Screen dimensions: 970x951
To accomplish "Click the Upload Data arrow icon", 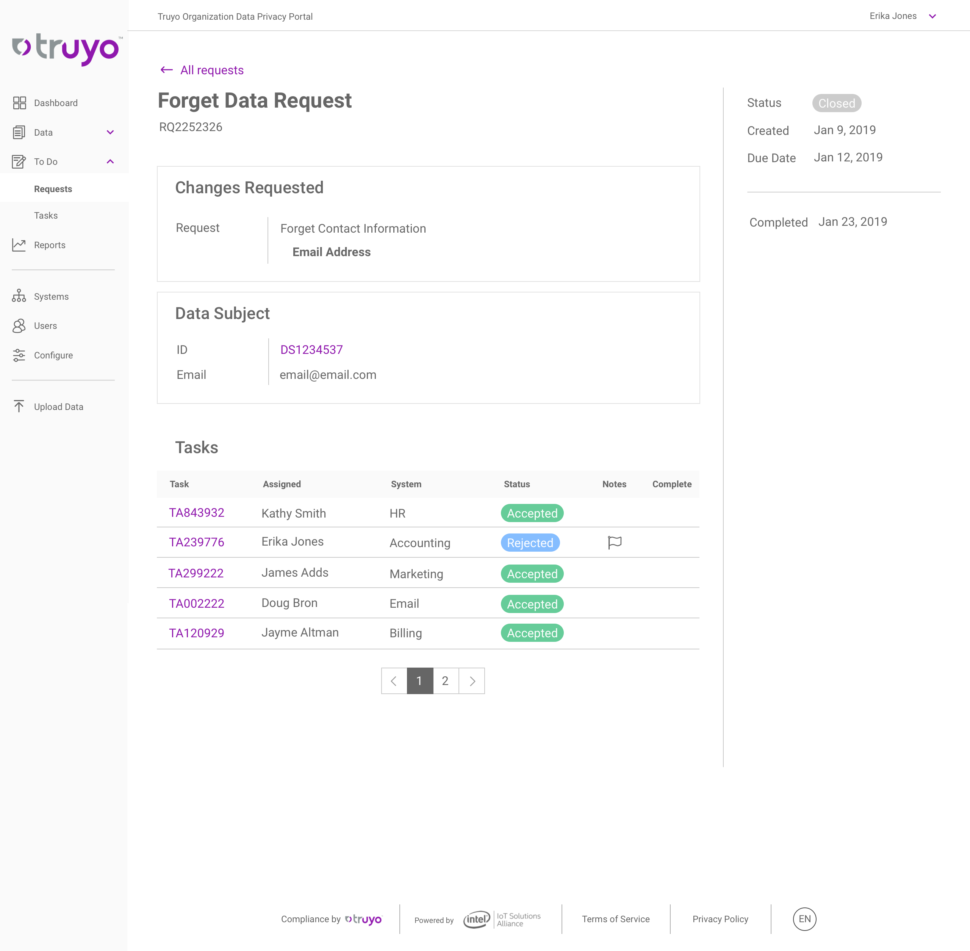I will (x=19, y=407).
